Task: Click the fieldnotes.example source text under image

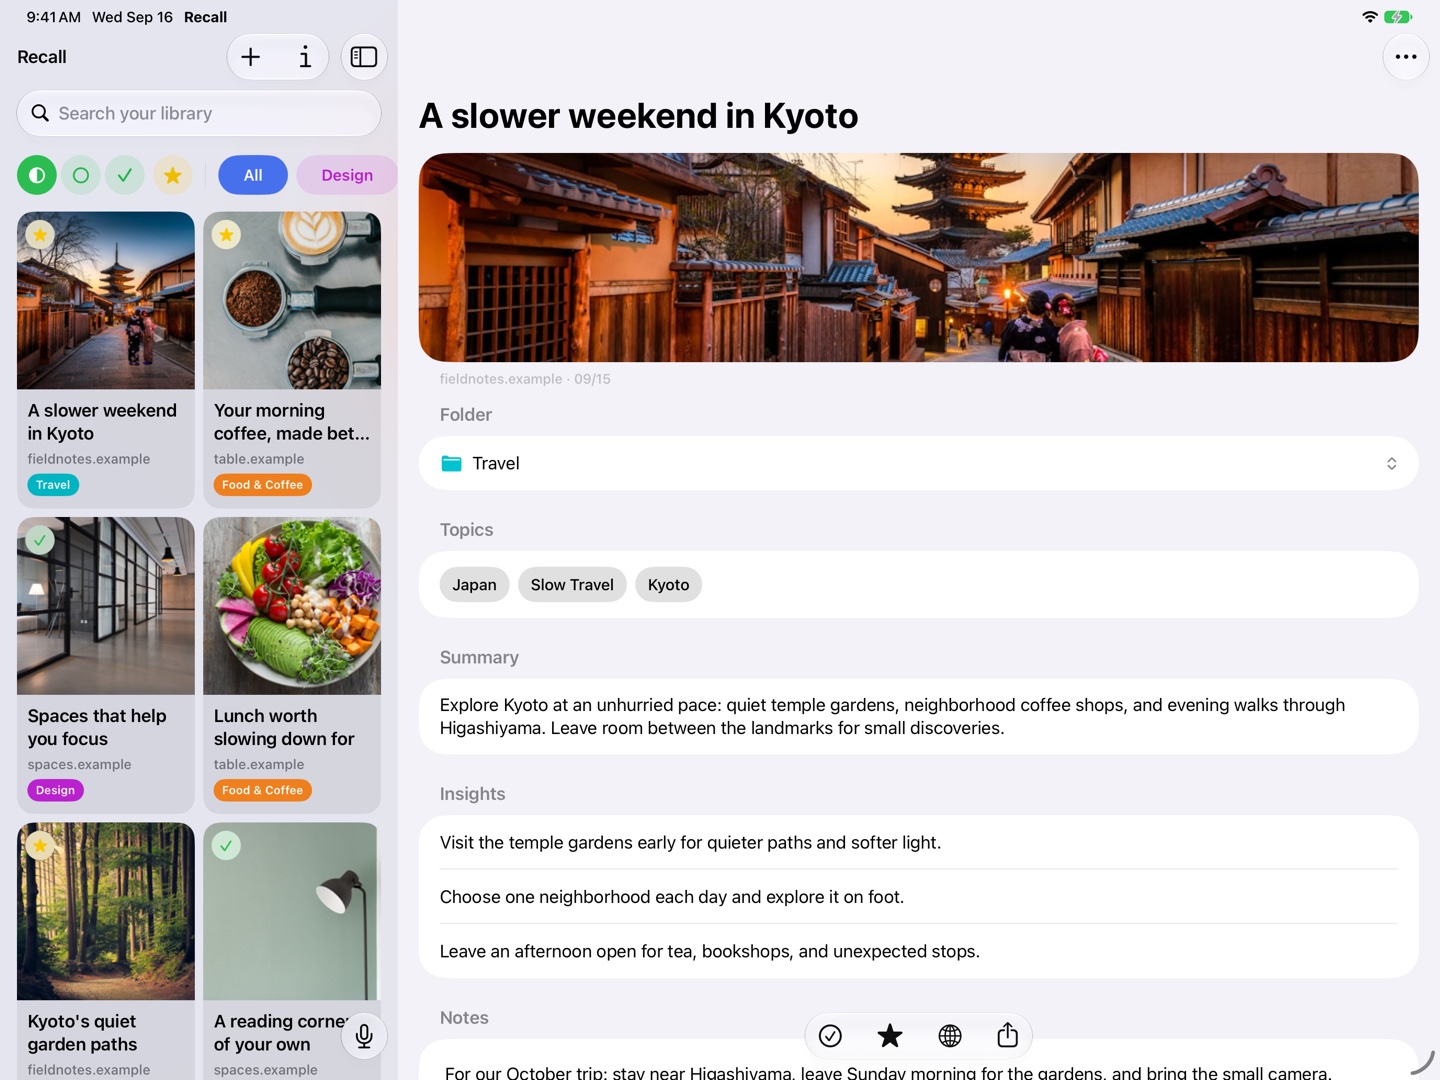Action: click(501, 379)
